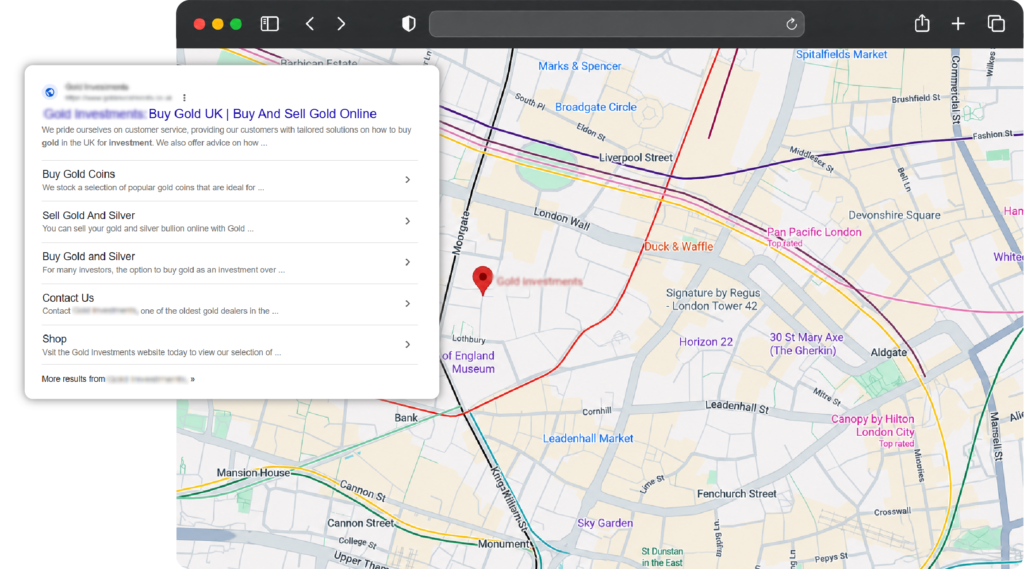Screen dimensions: 1024x569
Task: Click Leadenhall St street label
Action: click(x=737, y=407)
